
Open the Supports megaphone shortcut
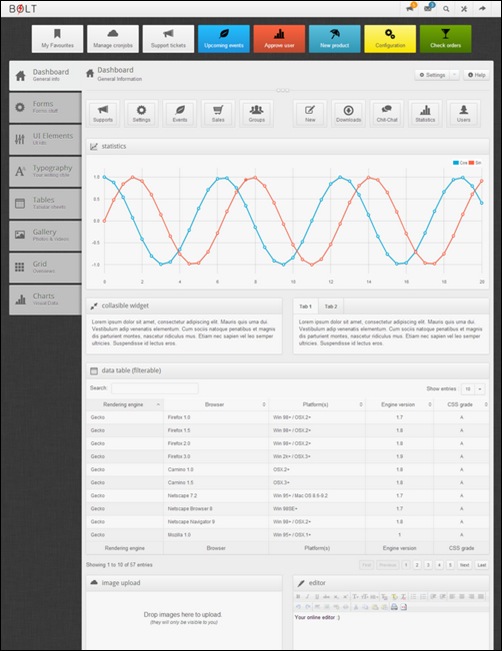point(103,113)
